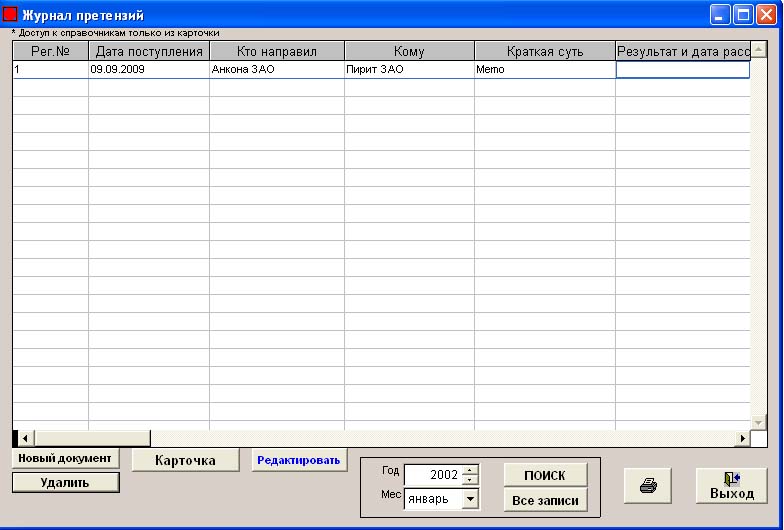Click the Удалить delete button
This screenshot has height=530, width=784.
pos(65,482)
